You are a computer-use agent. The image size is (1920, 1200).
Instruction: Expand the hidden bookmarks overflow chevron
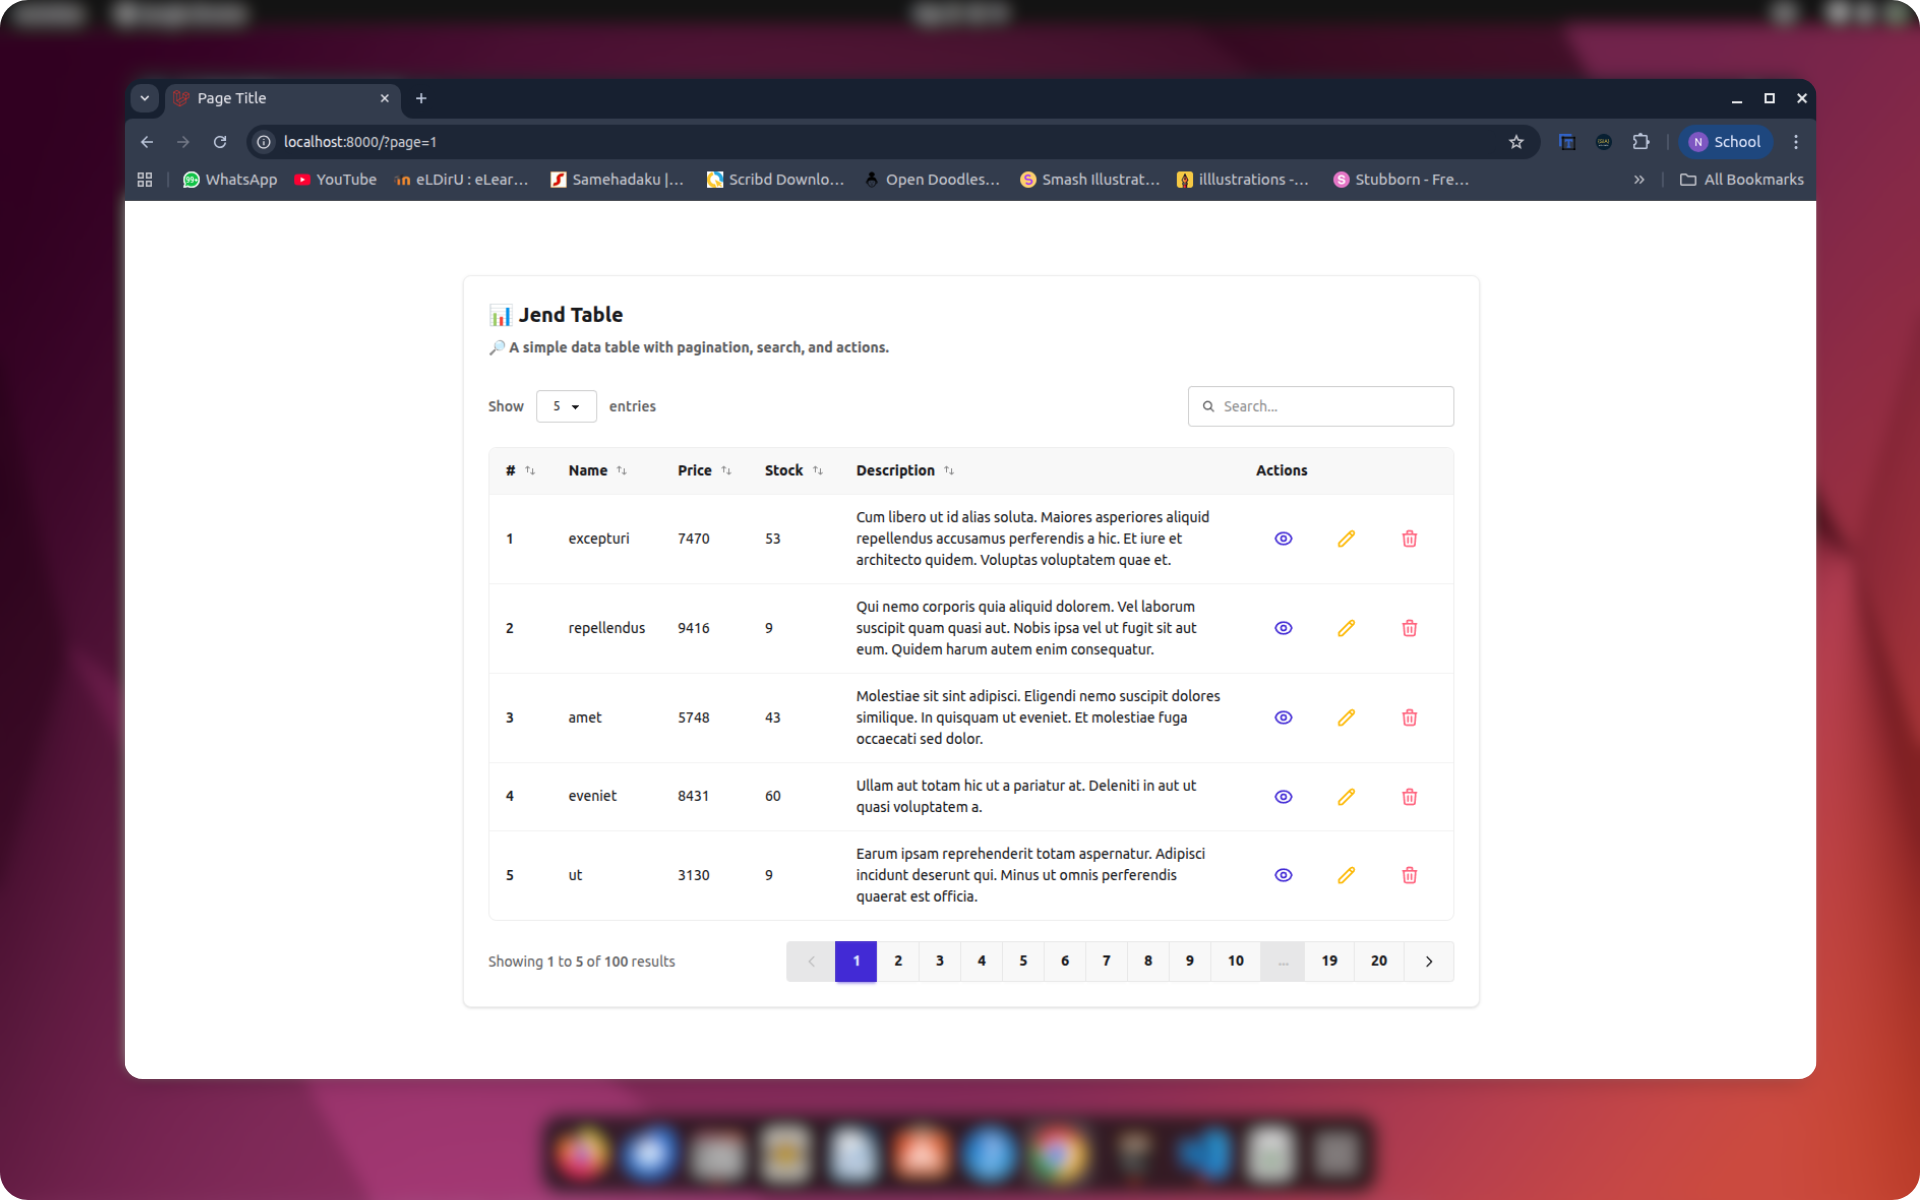pos(1639,180)
